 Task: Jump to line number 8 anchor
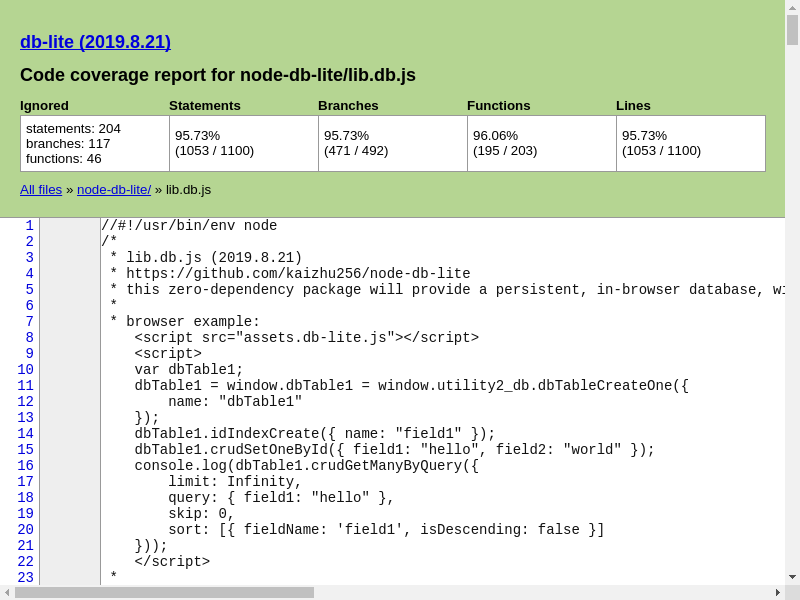tap(29, 337)
